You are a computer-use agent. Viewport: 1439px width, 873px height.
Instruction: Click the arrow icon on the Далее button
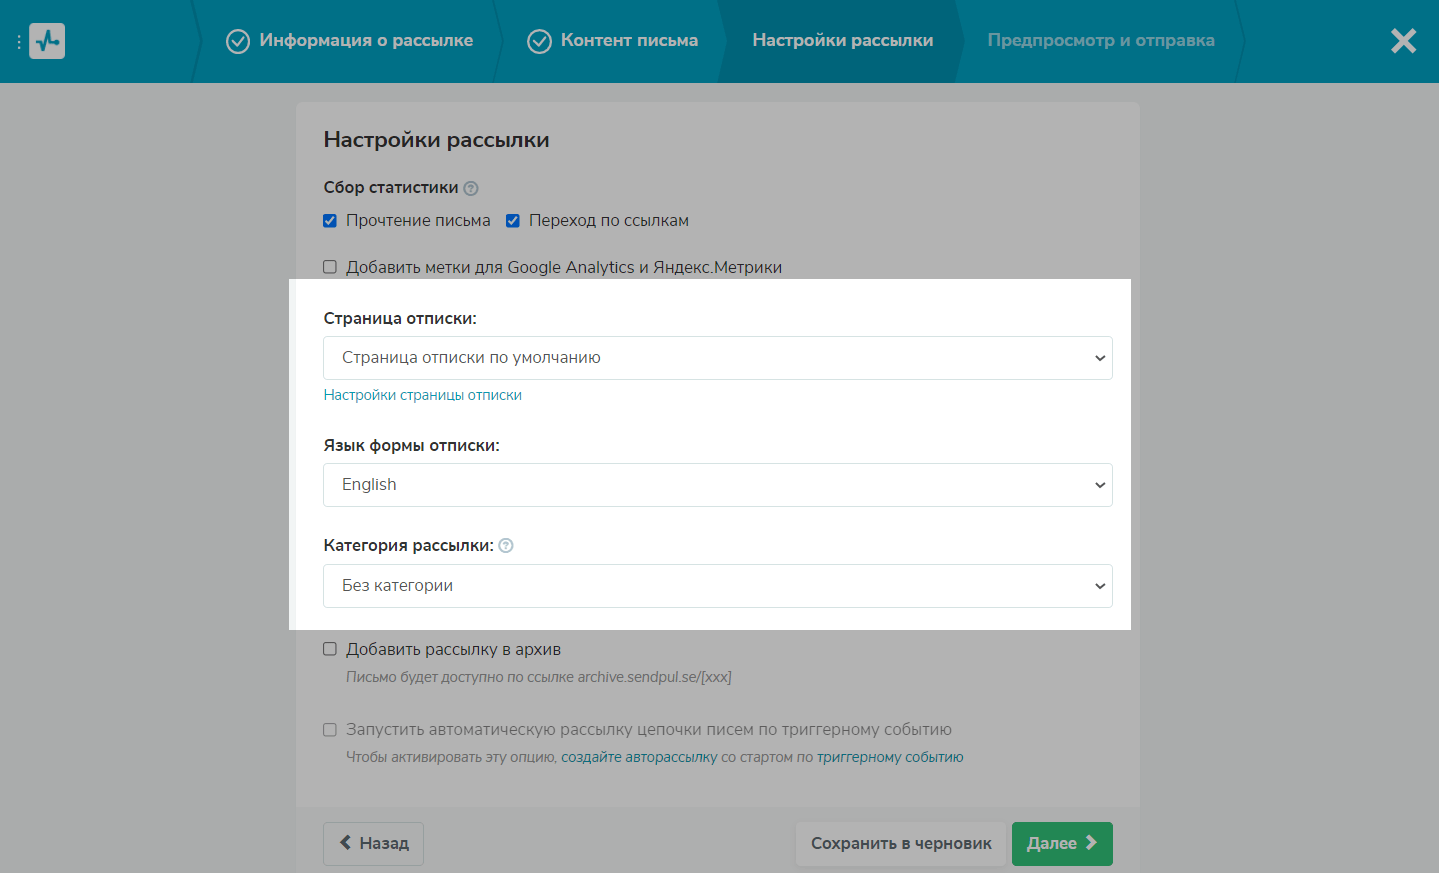coord(1091,843)
